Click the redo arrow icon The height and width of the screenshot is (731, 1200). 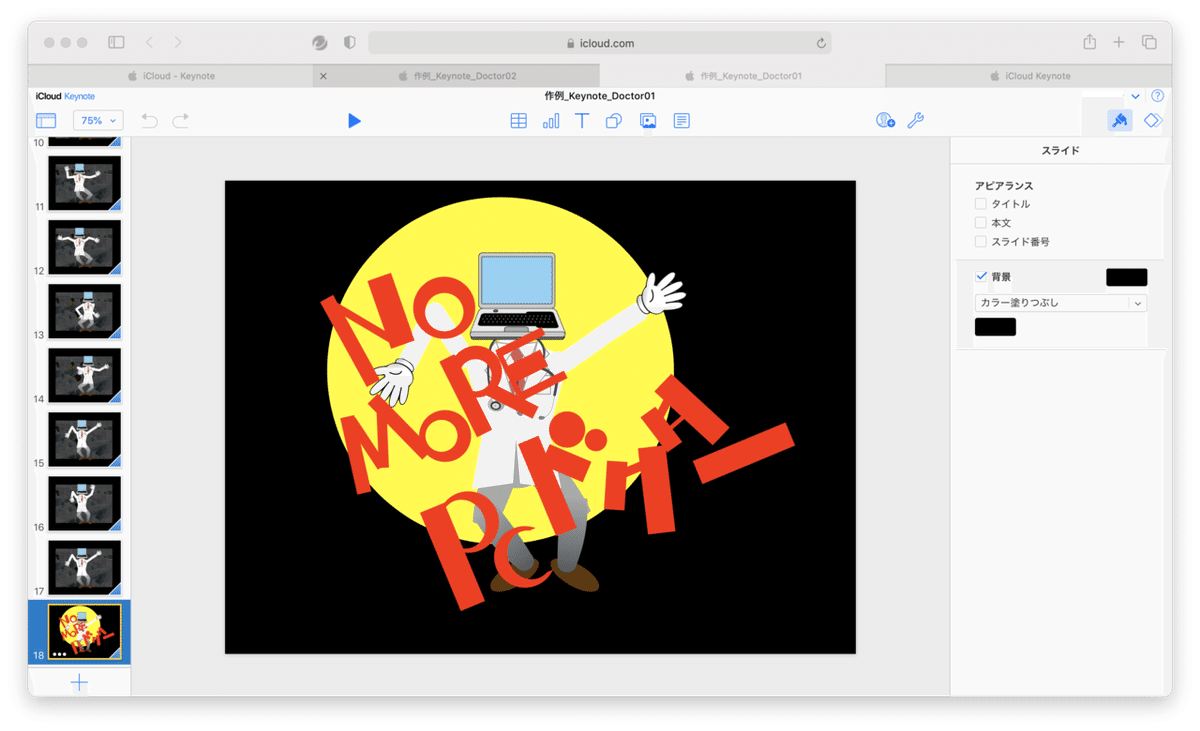180,120
